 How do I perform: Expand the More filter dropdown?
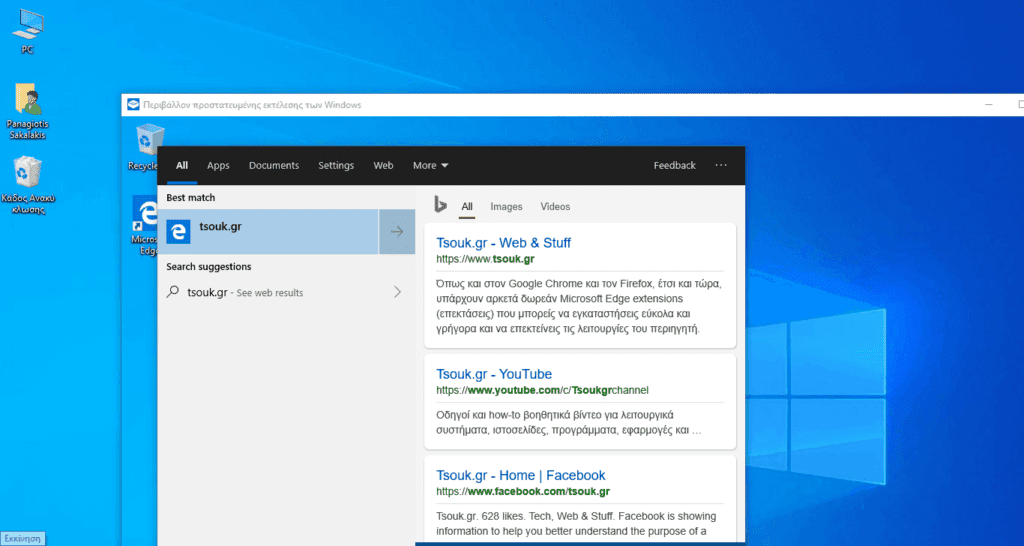tap(431, 166)
